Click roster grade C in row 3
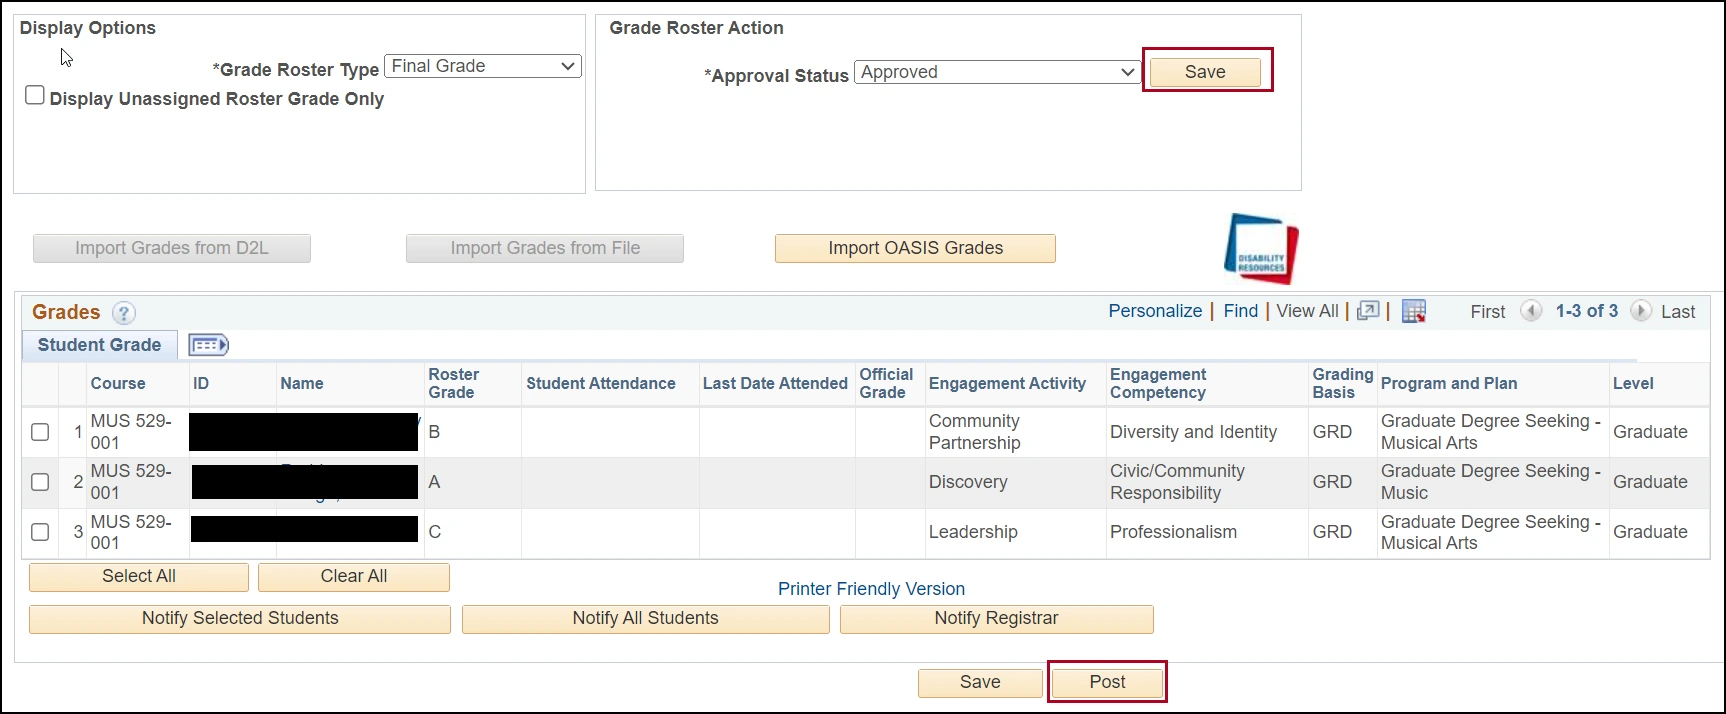This screenshot has width=1726, height=714. [434, 532]
